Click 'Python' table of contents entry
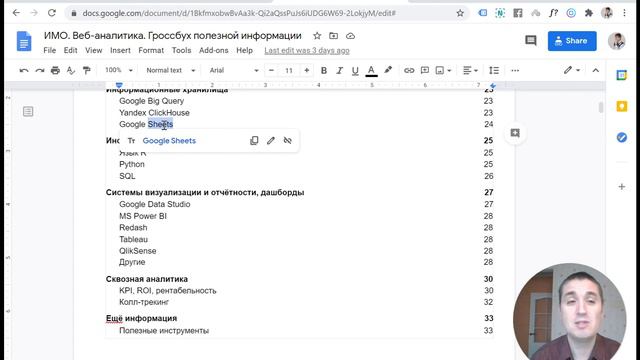This screenshot has width=640, height=360. [132, 164]
